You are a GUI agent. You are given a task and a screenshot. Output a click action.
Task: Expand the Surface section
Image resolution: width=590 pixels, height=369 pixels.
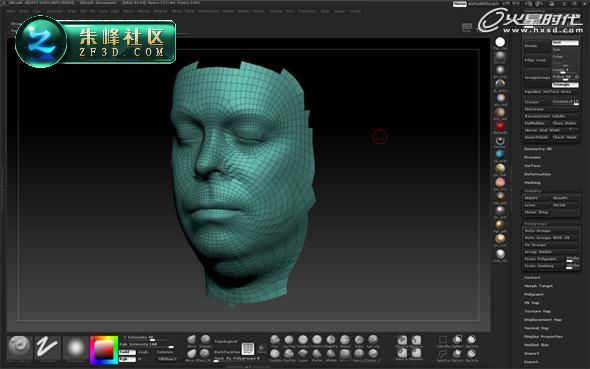(x=532, y=166)
